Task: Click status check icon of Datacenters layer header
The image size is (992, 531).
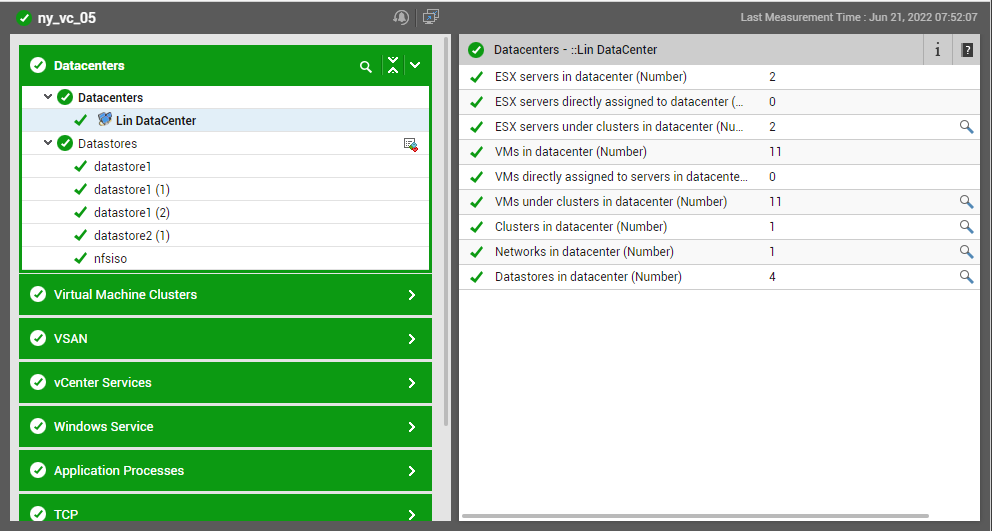Action: [x=38, y=65]
